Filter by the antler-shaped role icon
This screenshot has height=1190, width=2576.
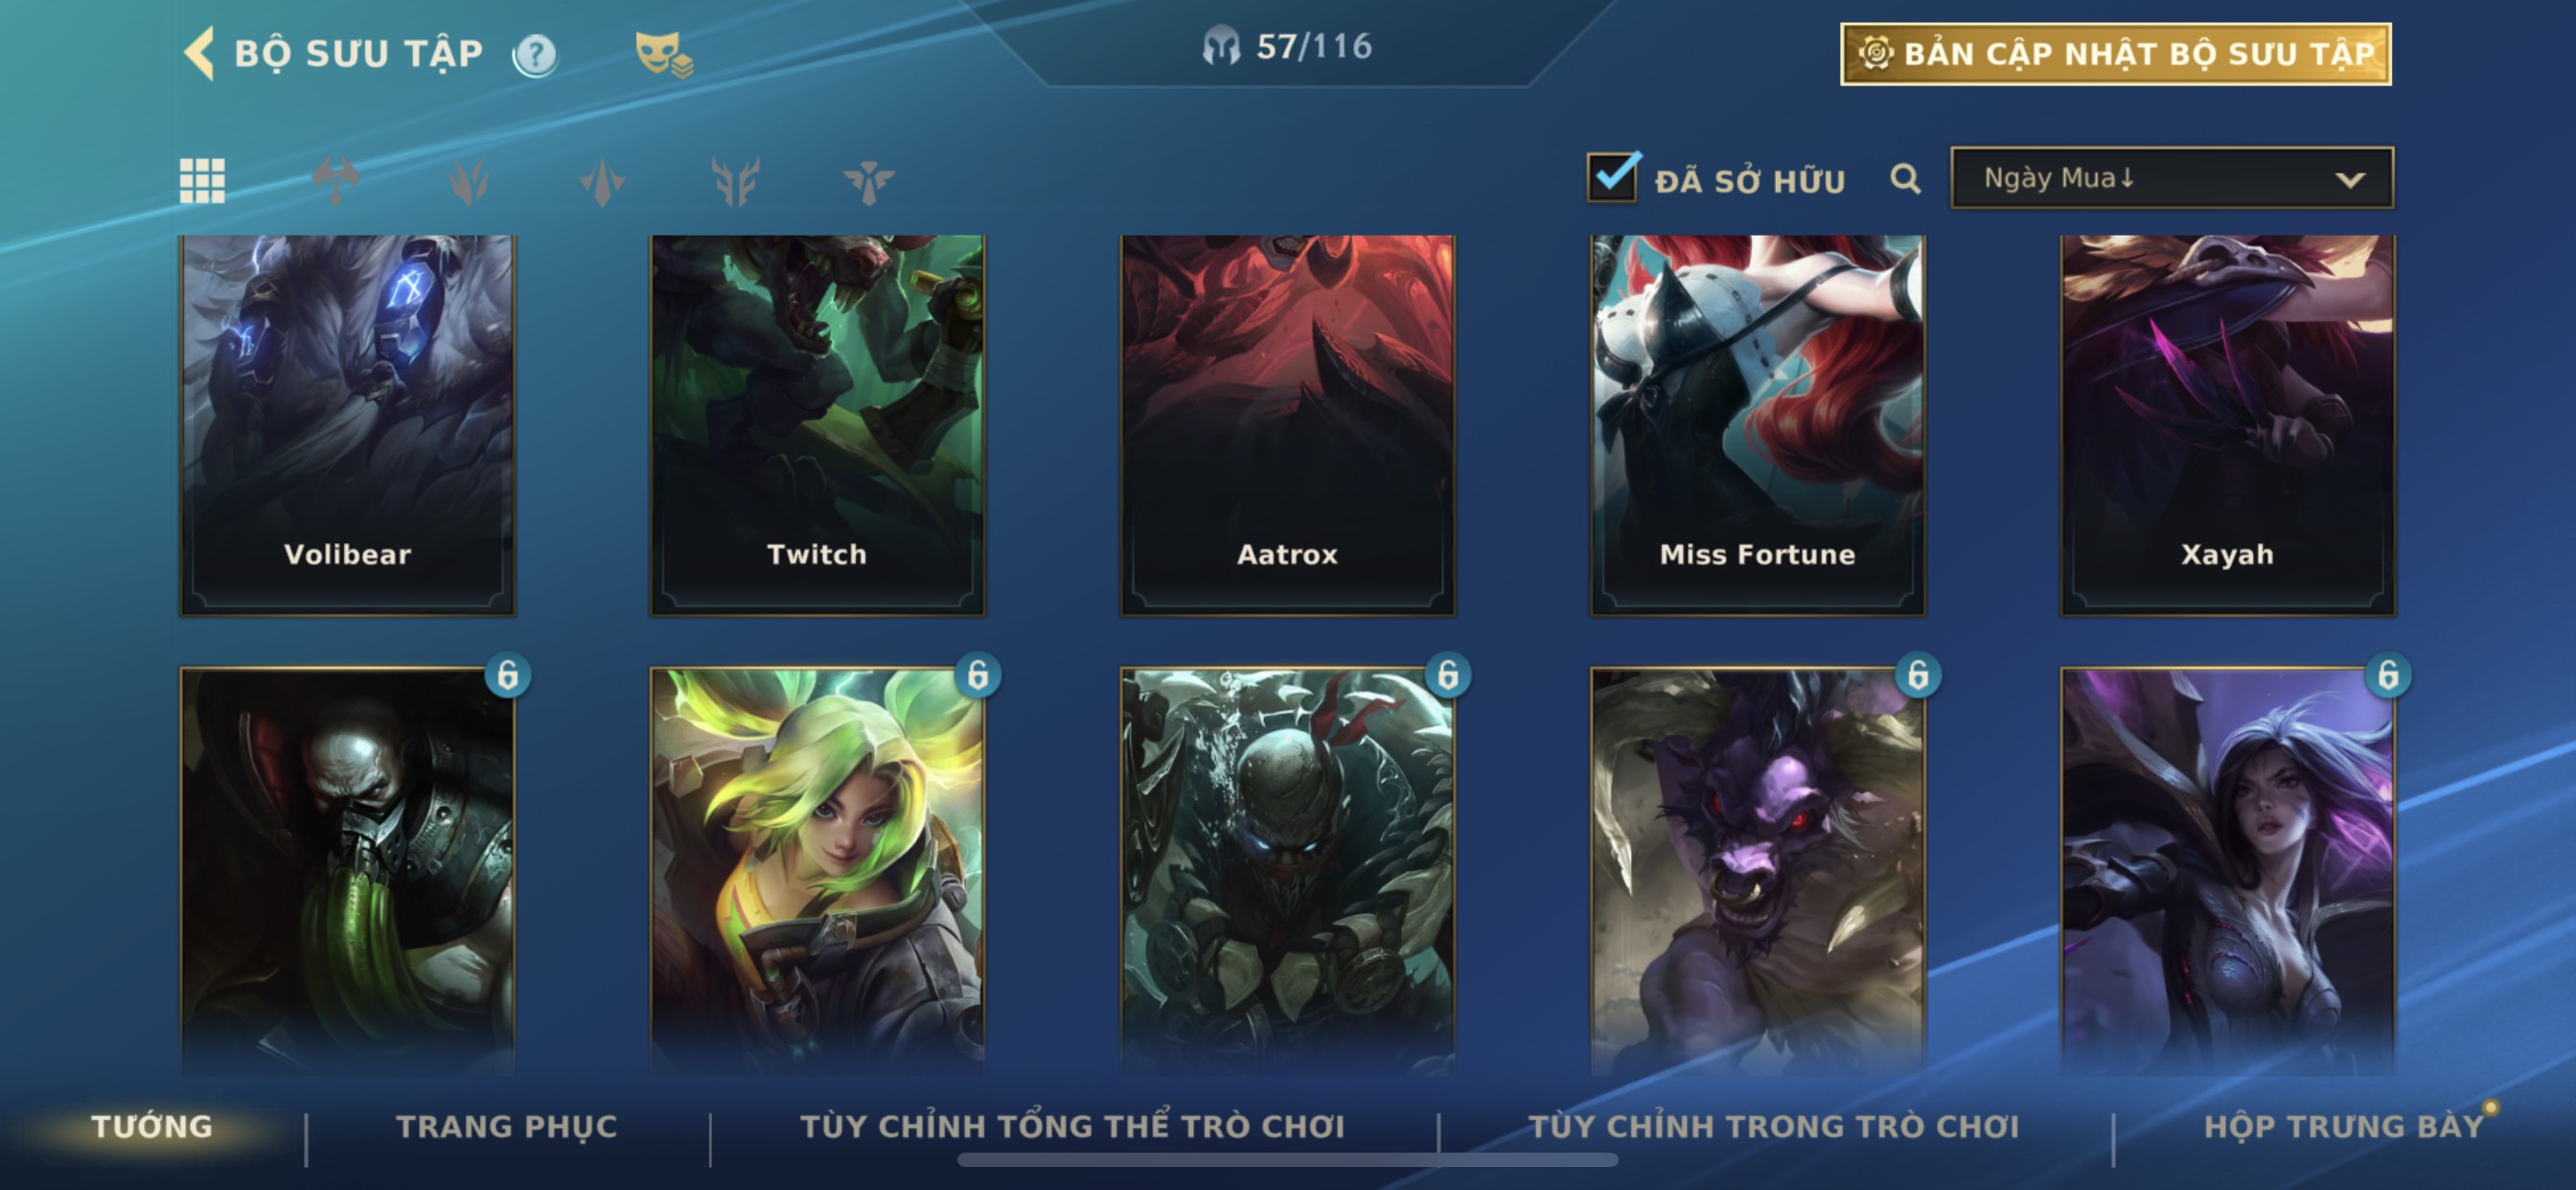tap(735, 181)
